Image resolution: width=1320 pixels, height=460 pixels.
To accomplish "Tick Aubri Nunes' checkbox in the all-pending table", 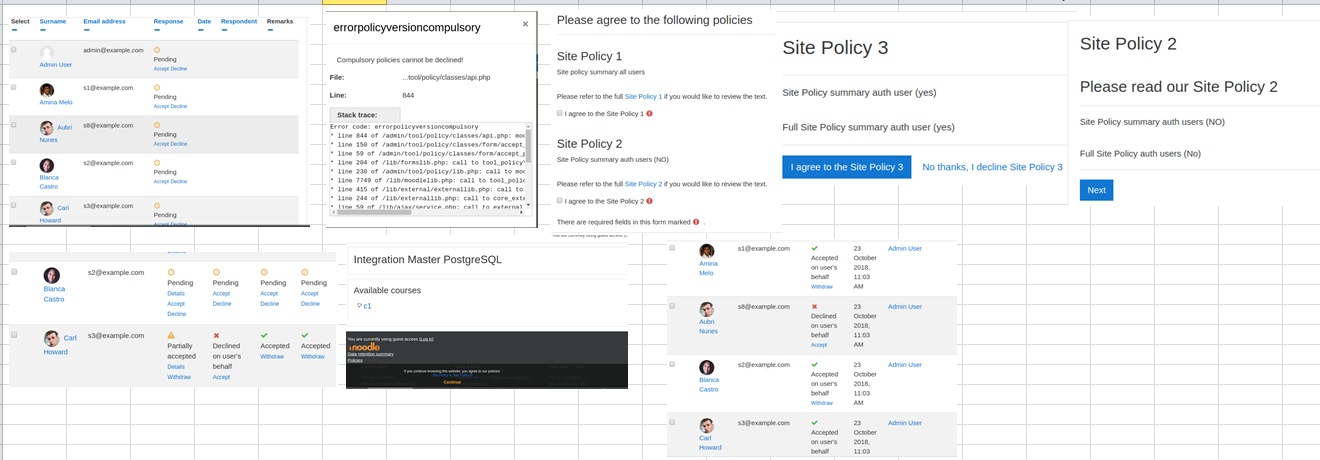I will point(14,125).
